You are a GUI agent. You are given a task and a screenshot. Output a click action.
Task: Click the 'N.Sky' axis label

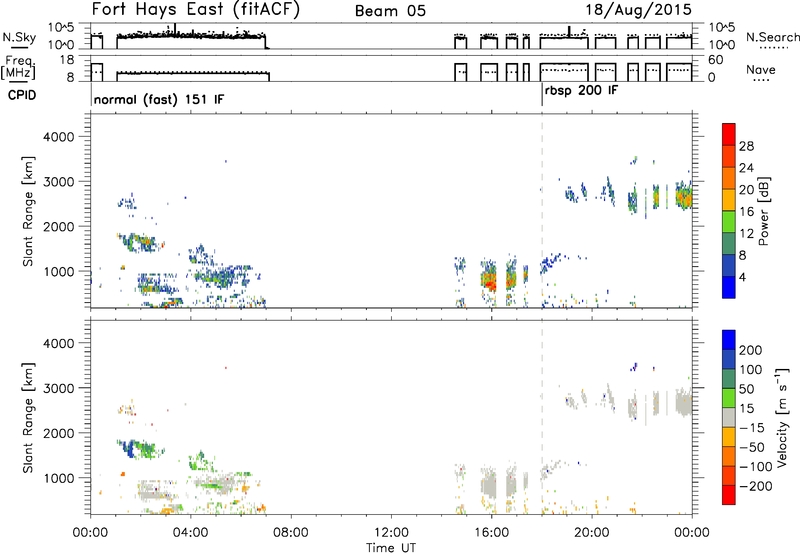coord(19,37)
